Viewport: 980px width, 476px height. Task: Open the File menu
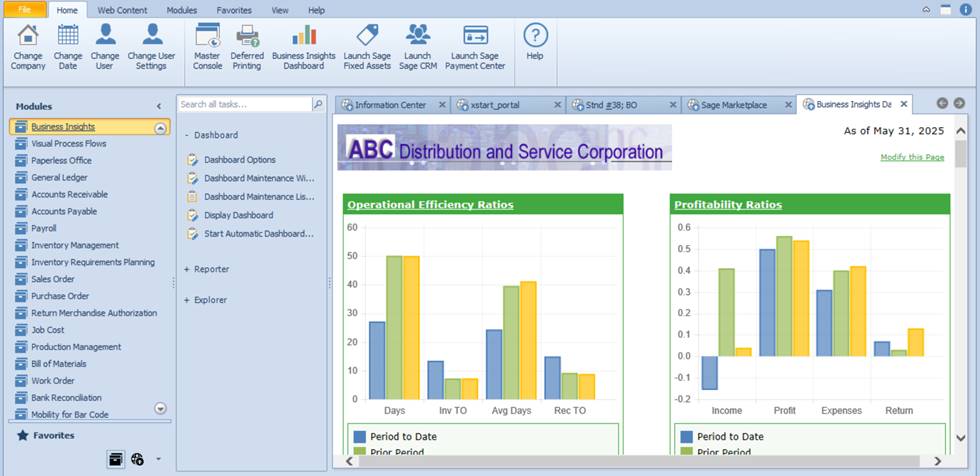point(24,10)
